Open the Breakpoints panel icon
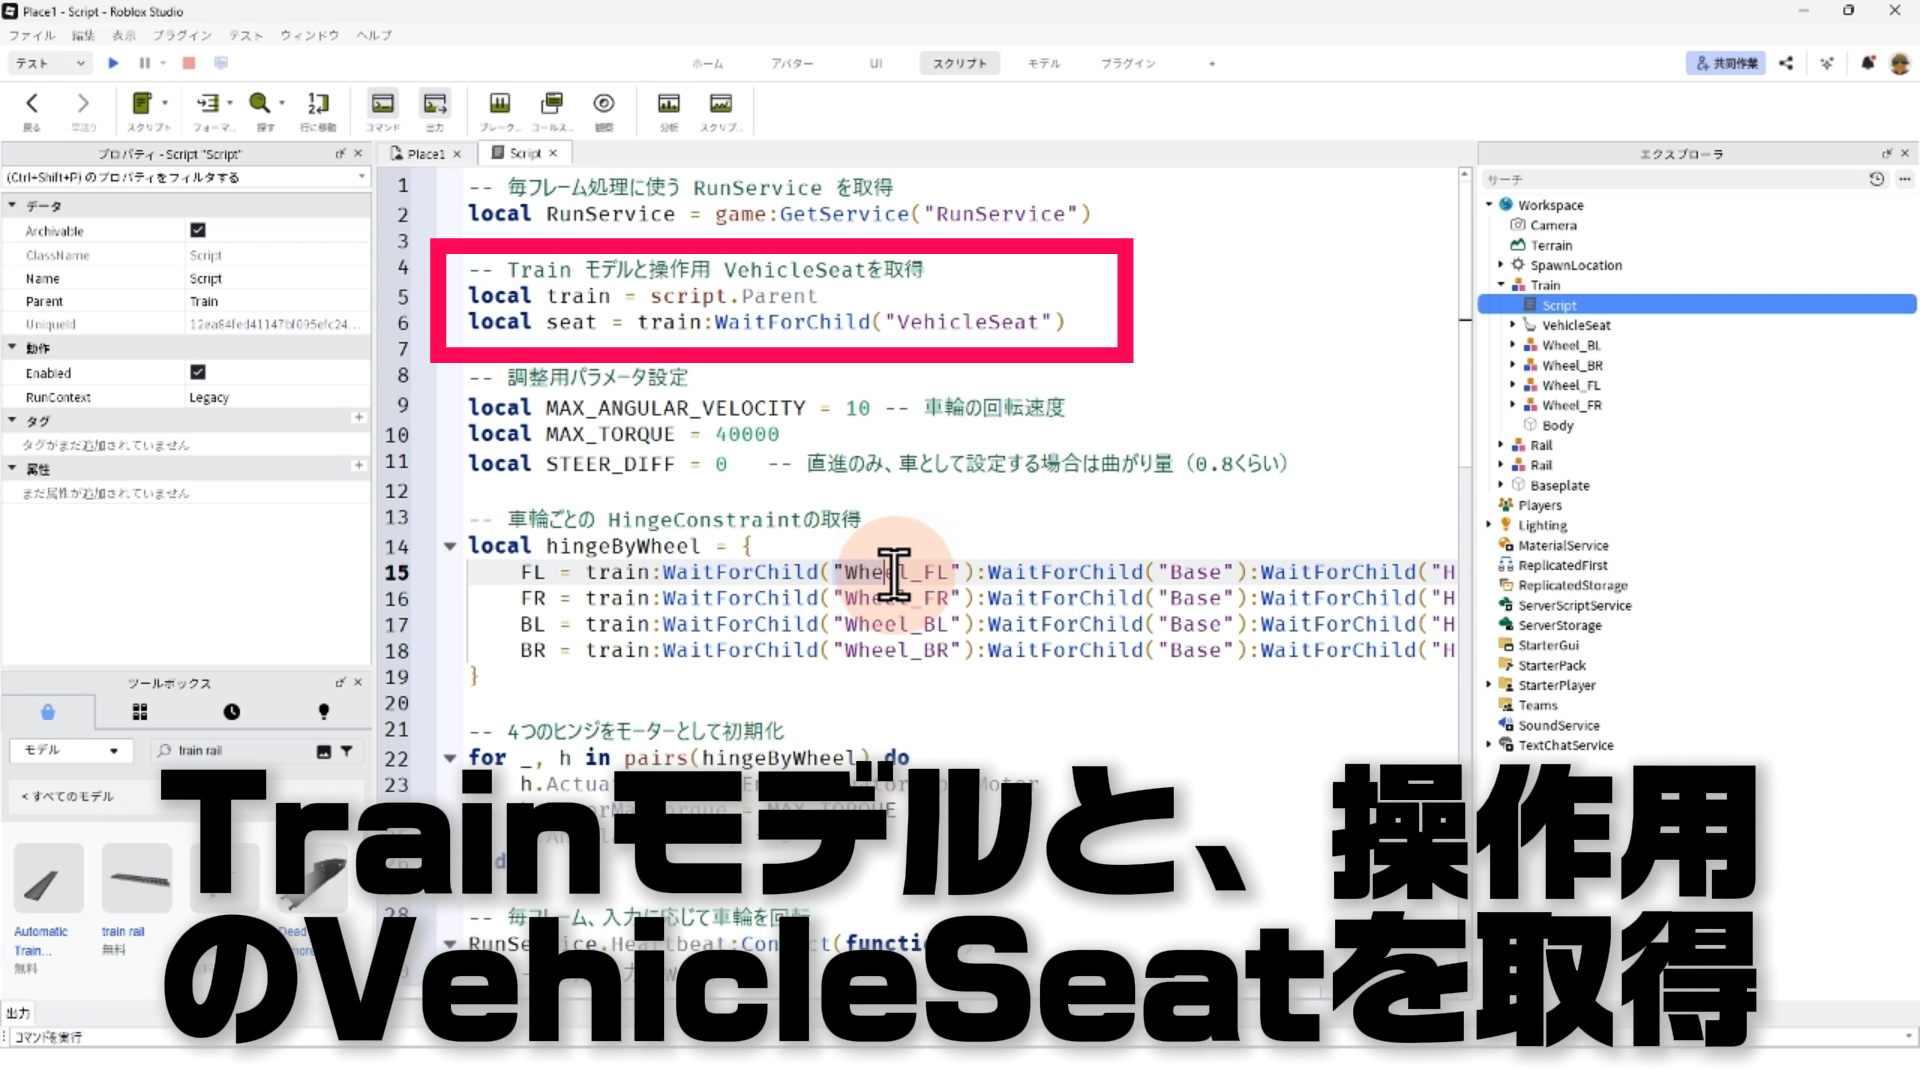The width and height of the screenshot is (1920, 1080). click(499, 104)
